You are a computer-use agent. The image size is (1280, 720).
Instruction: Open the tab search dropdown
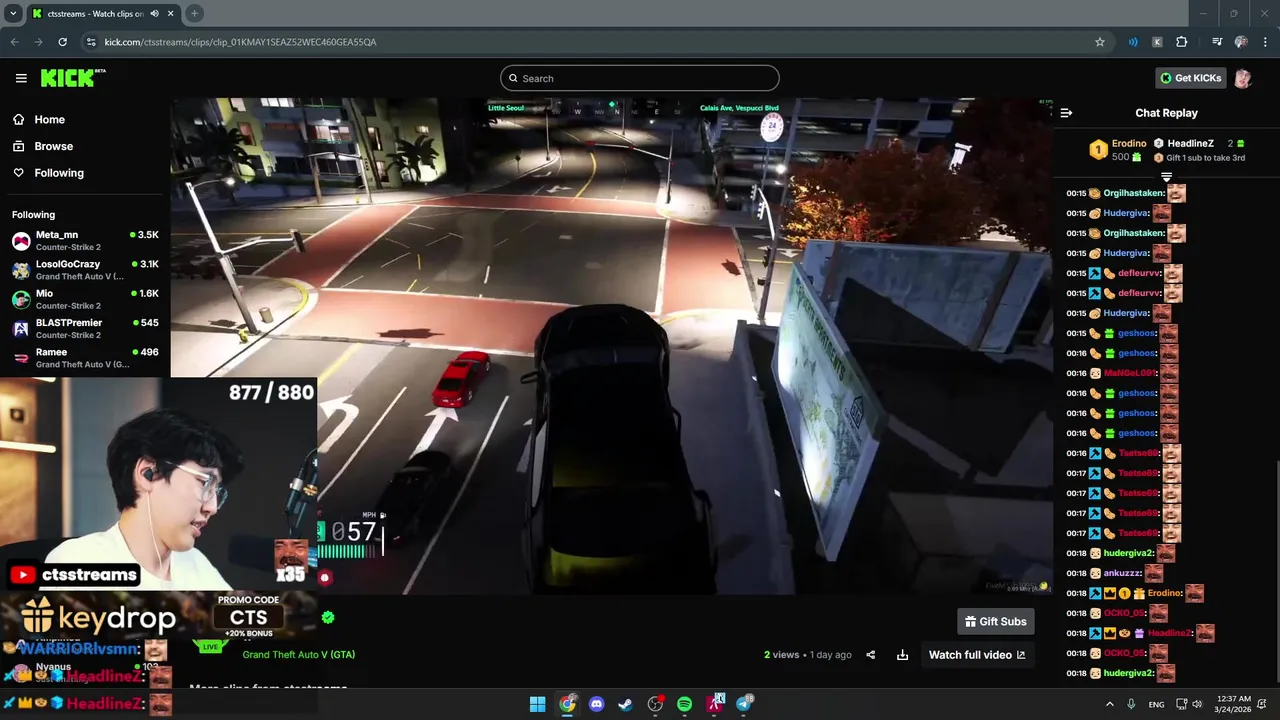12,13
